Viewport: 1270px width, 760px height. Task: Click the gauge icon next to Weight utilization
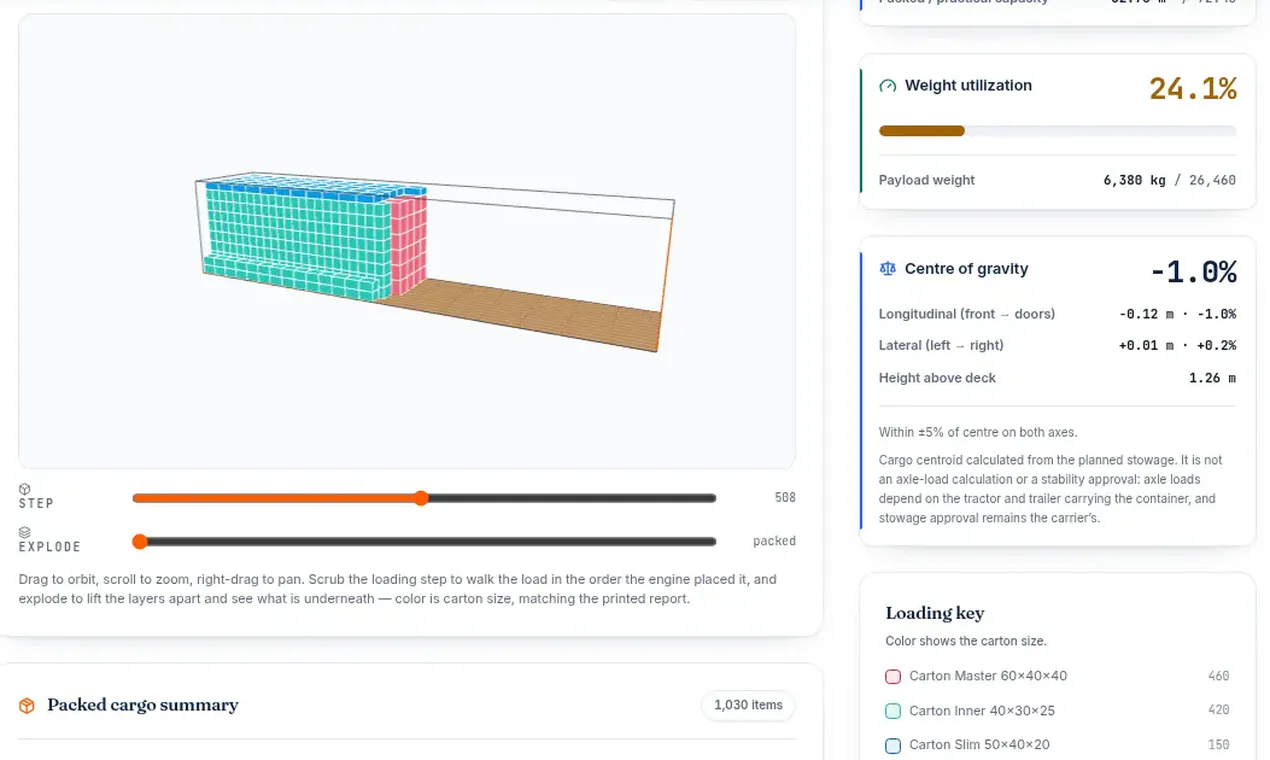pyautogui.click(x=887, y=86)
